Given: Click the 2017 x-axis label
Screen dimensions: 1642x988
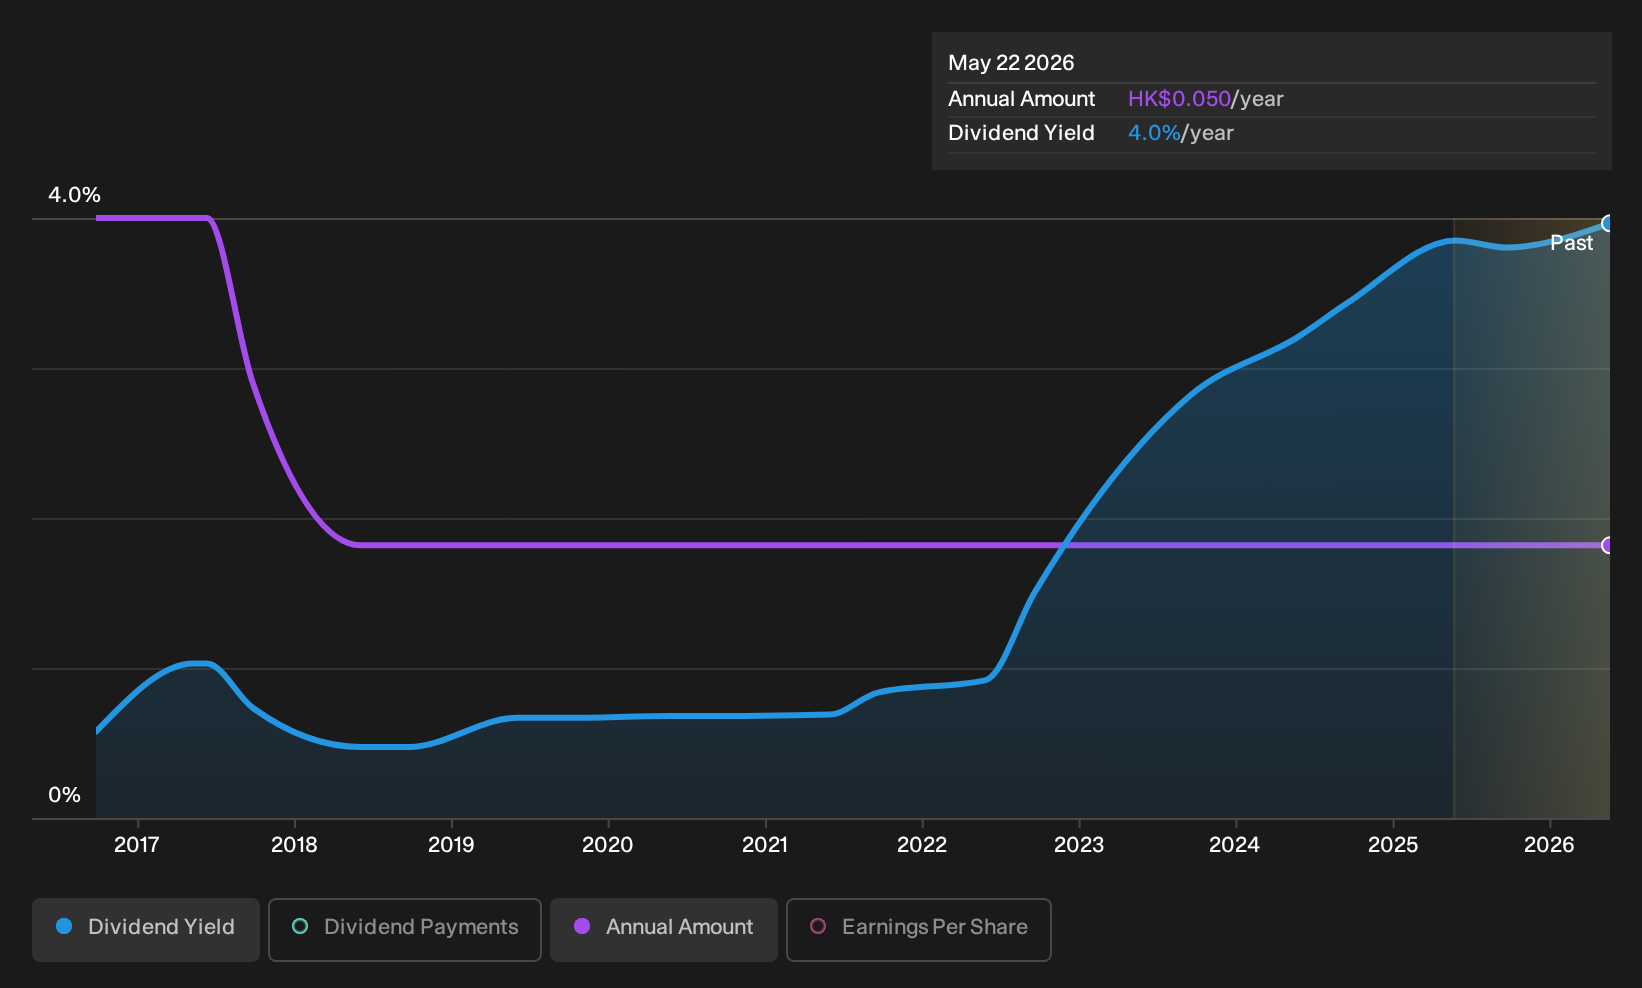Looking at the screenshot, I should click(x=137, y=845).
